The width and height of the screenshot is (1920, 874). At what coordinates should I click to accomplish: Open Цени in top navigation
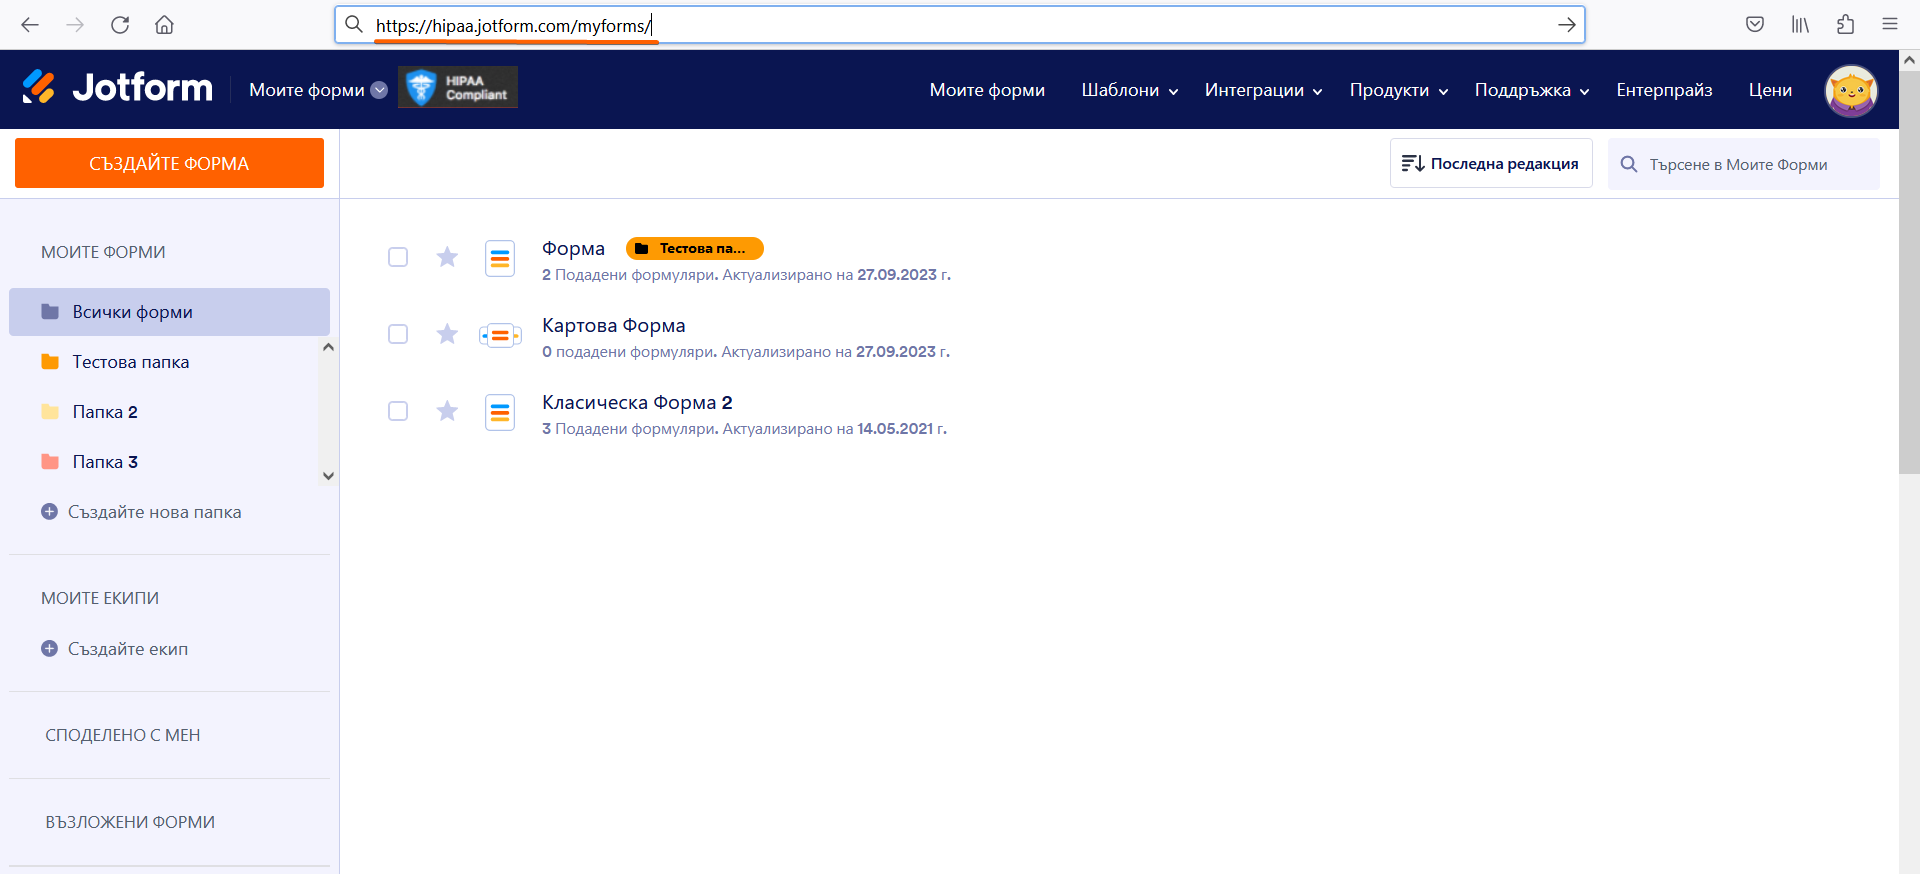point(1770,90)
